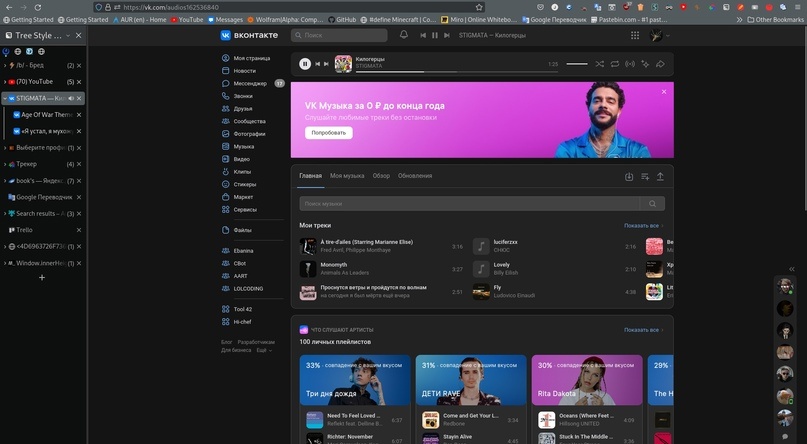
Task: Close the VK Музыка promo banner
Action: pyautogui.click(x=664, y=92)
